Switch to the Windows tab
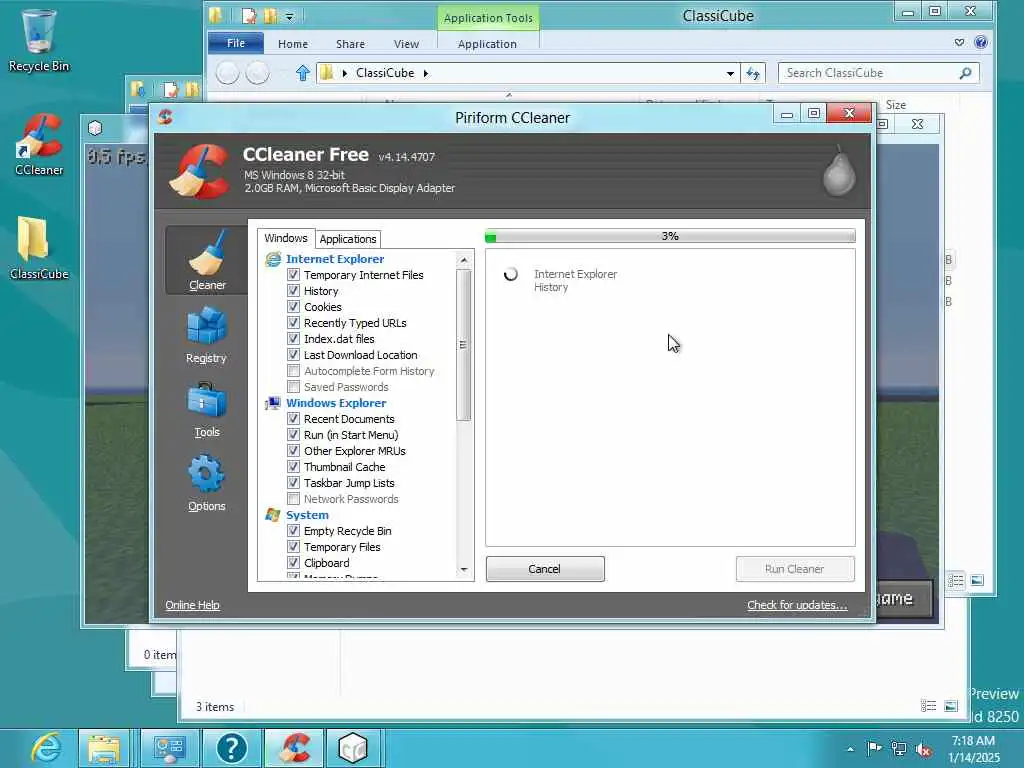Screen dimensions: 1024x768 [286, 238]
